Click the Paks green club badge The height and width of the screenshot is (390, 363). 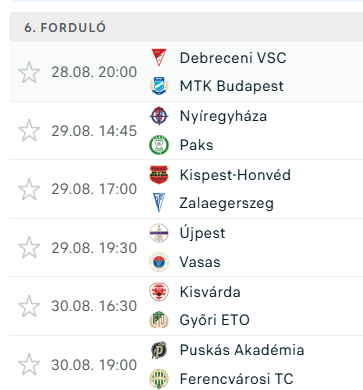click(x=159, y=145)
